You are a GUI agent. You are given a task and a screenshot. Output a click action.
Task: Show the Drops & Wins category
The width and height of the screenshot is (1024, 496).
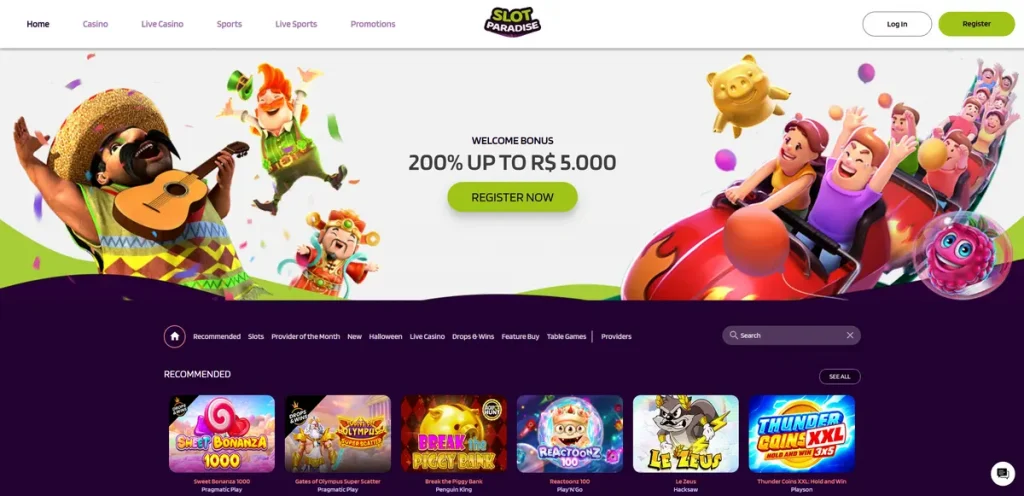(x=473, y=337)
